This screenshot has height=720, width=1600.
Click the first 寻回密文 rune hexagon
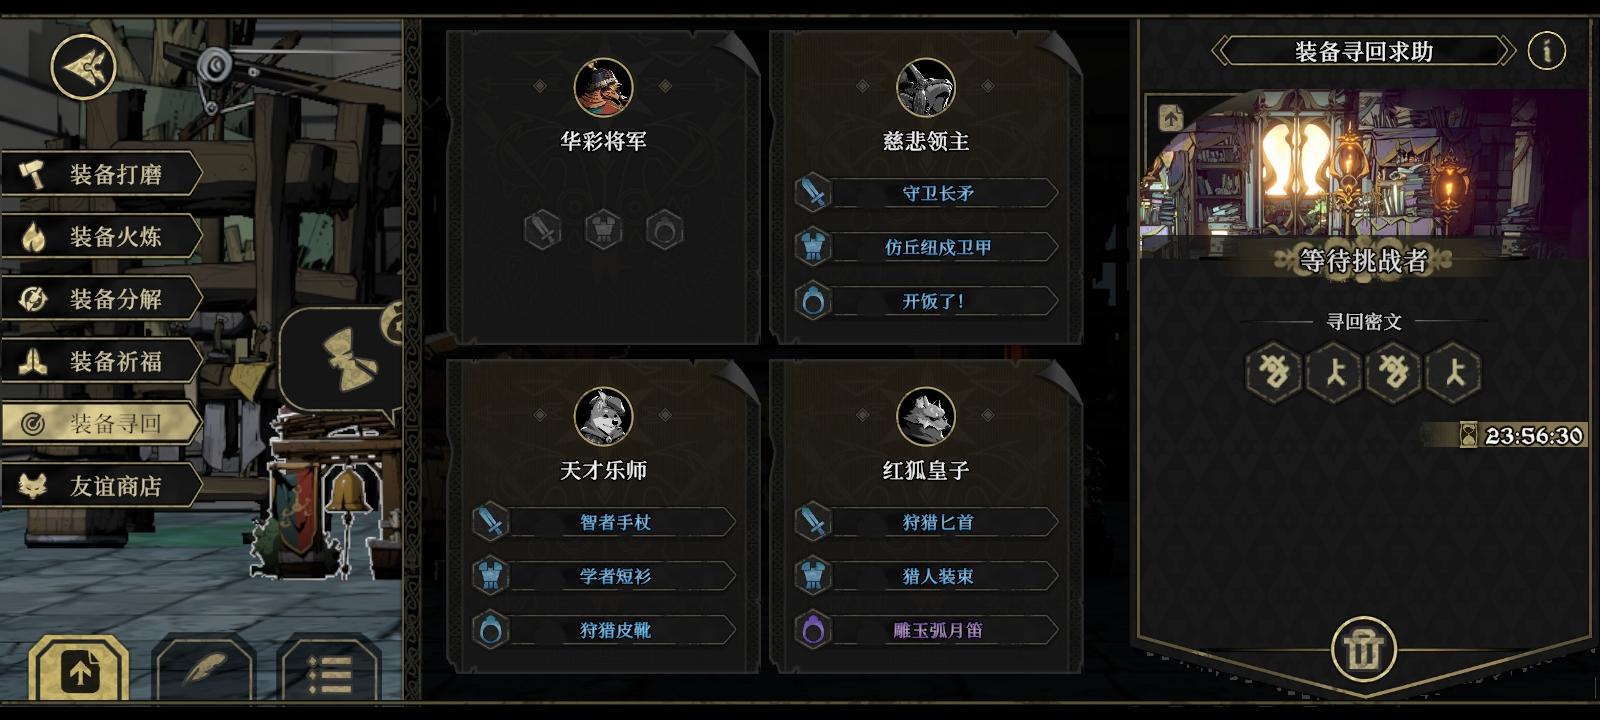pyautogui.click(x=1274, y=372)
